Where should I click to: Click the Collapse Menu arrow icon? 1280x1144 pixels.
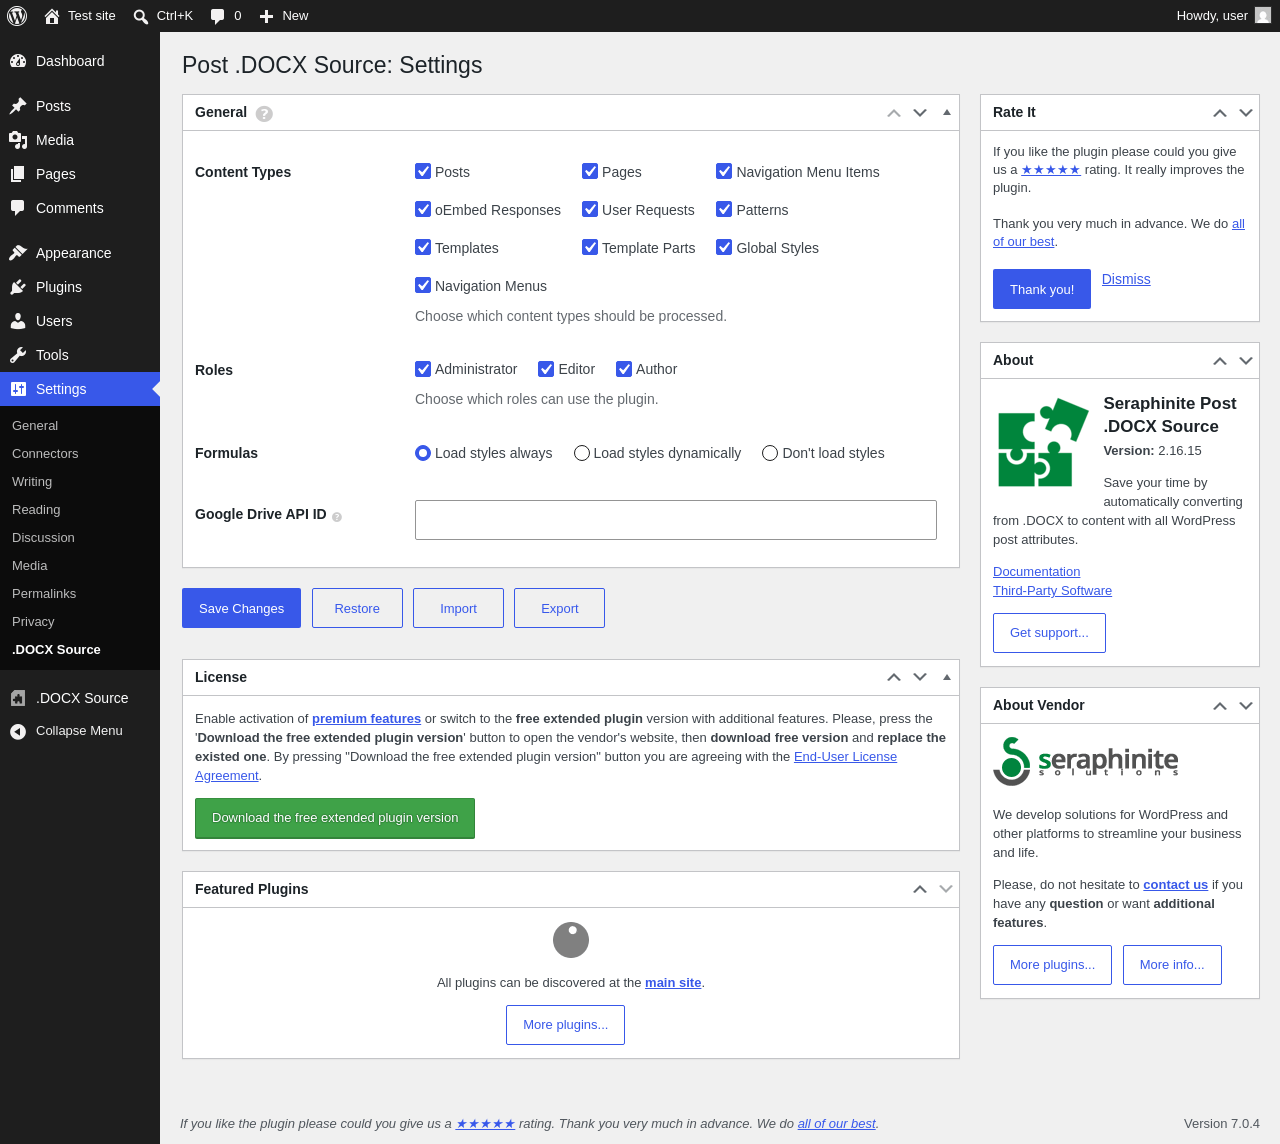[18, 731]
